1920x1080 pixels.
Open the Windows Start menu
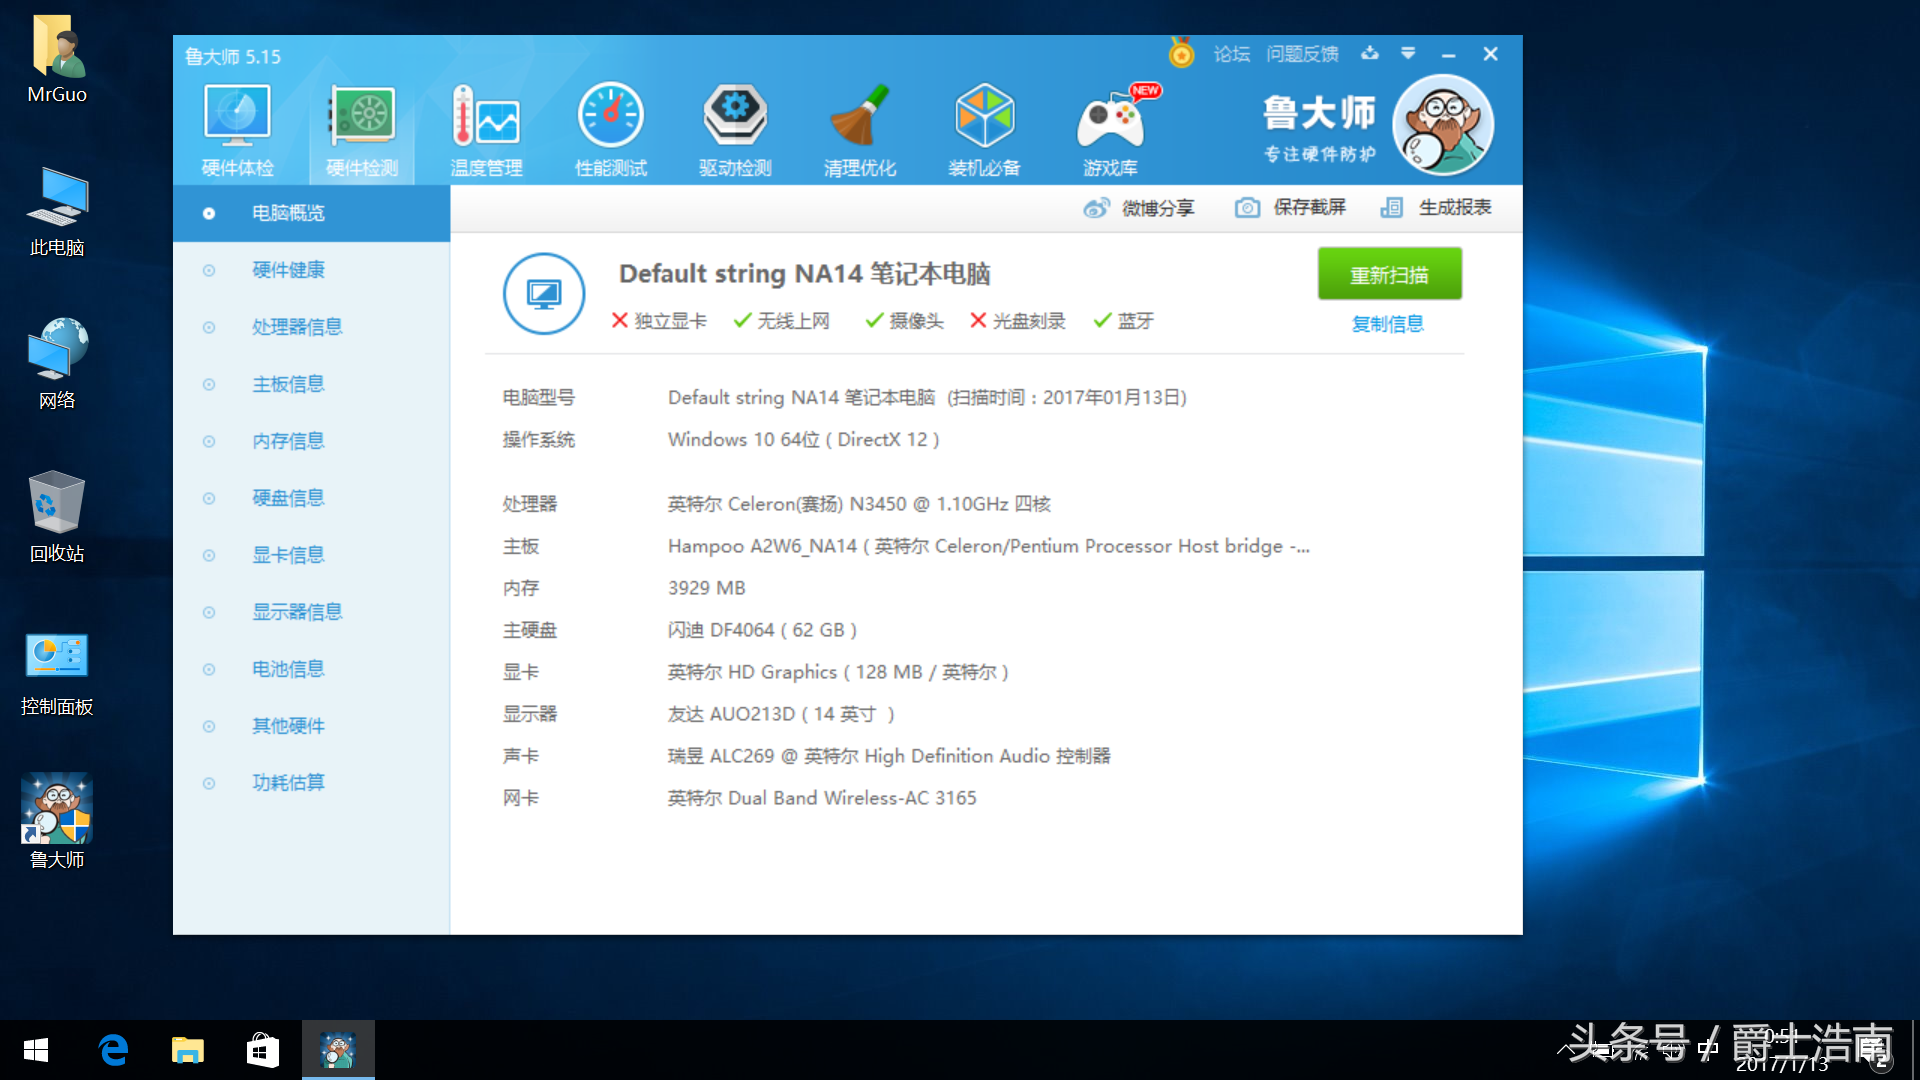[36, 1050]
